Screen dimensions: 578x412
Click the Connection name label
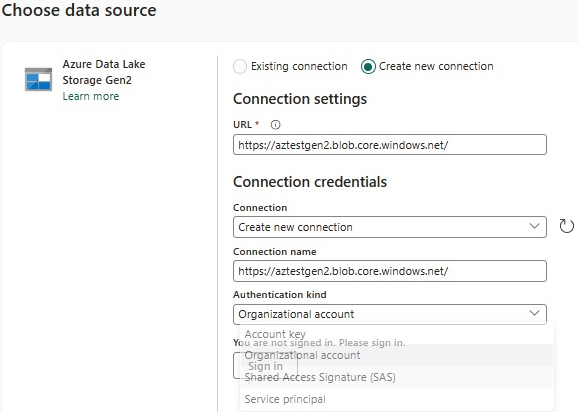[x=275, y=252]
